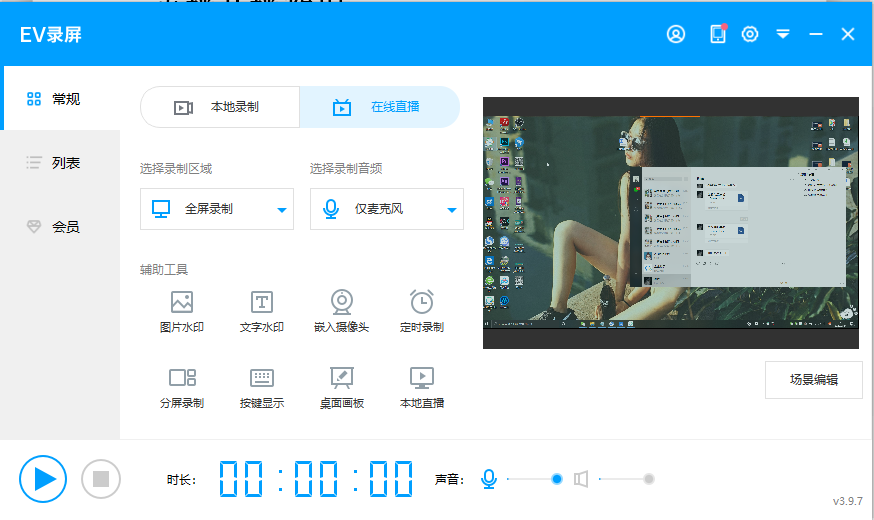Open 桌面画板 desktop drawing board
Image resolution: width=874 pixels, height=520 pixels.
coord(342,388)
